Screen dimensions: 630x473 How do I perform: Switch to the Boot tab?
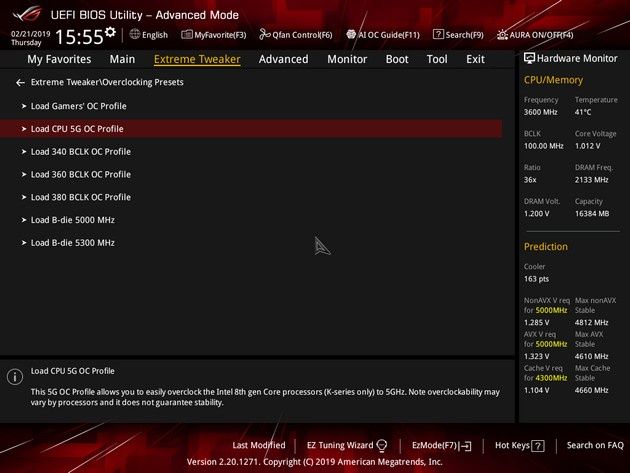pos(397,59)
